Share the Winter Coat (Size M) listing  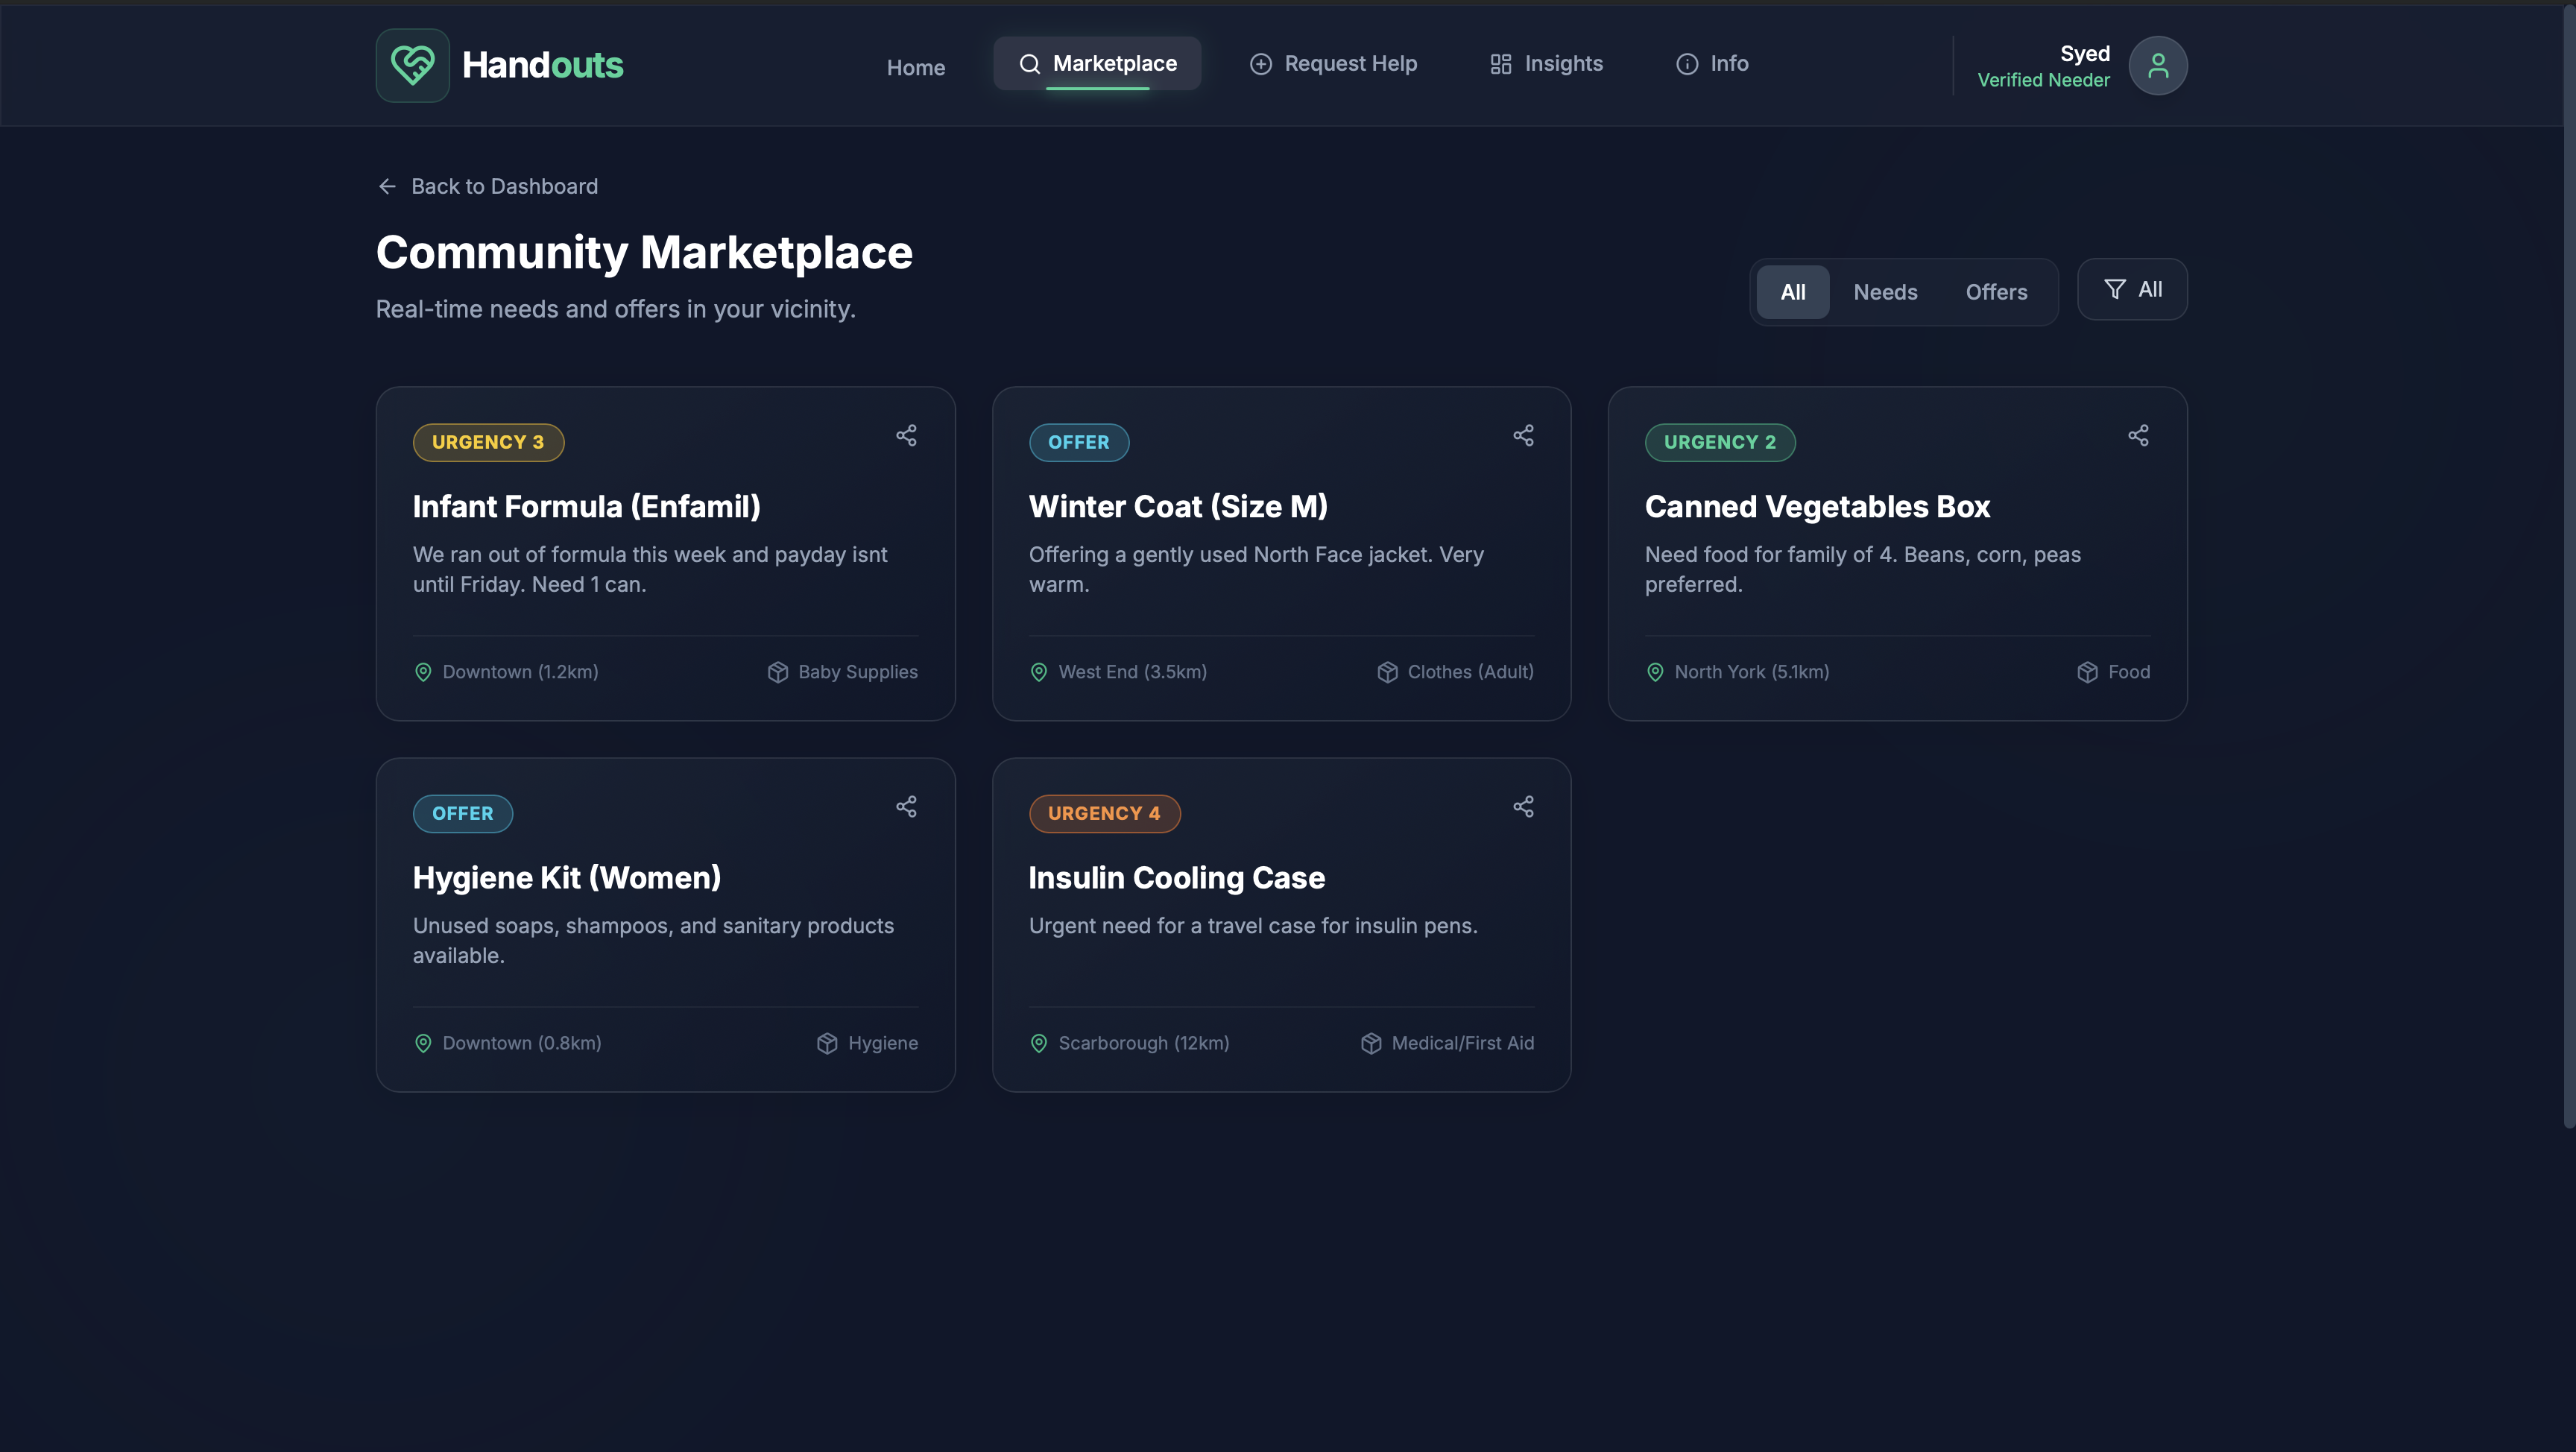[x=1522, y=435]
